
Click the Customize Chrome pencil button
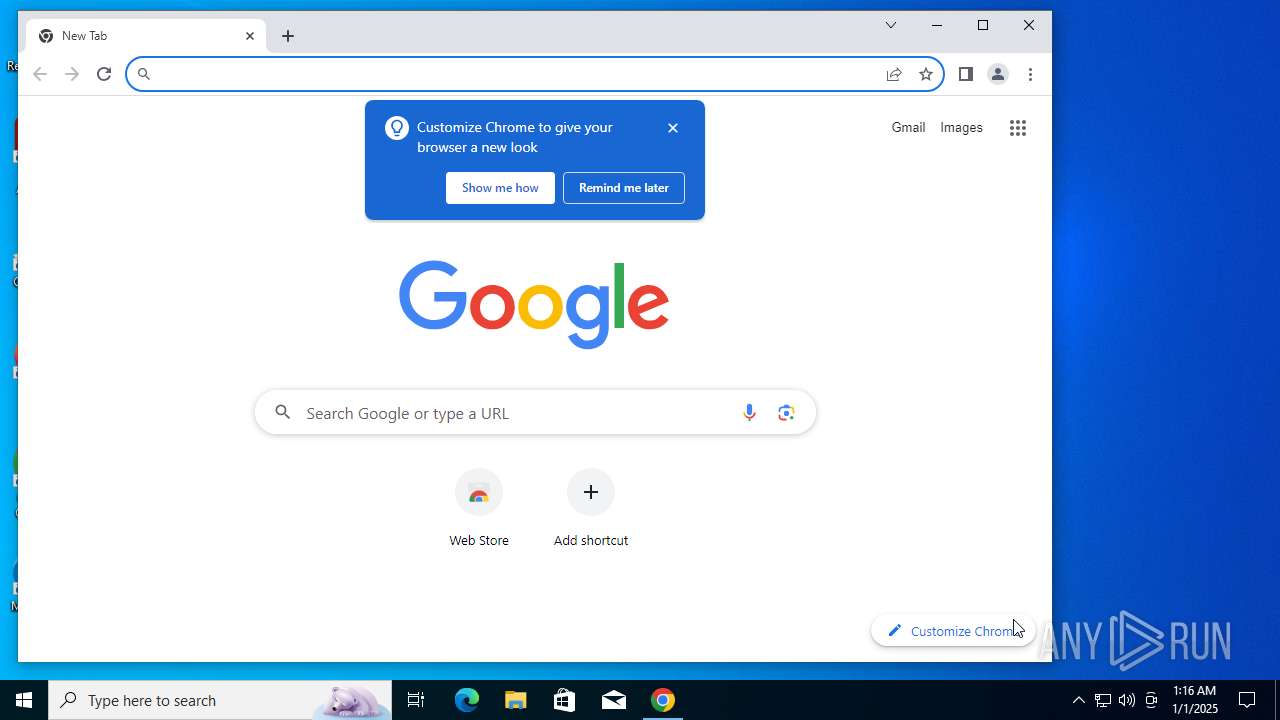(x=953, y=631)
